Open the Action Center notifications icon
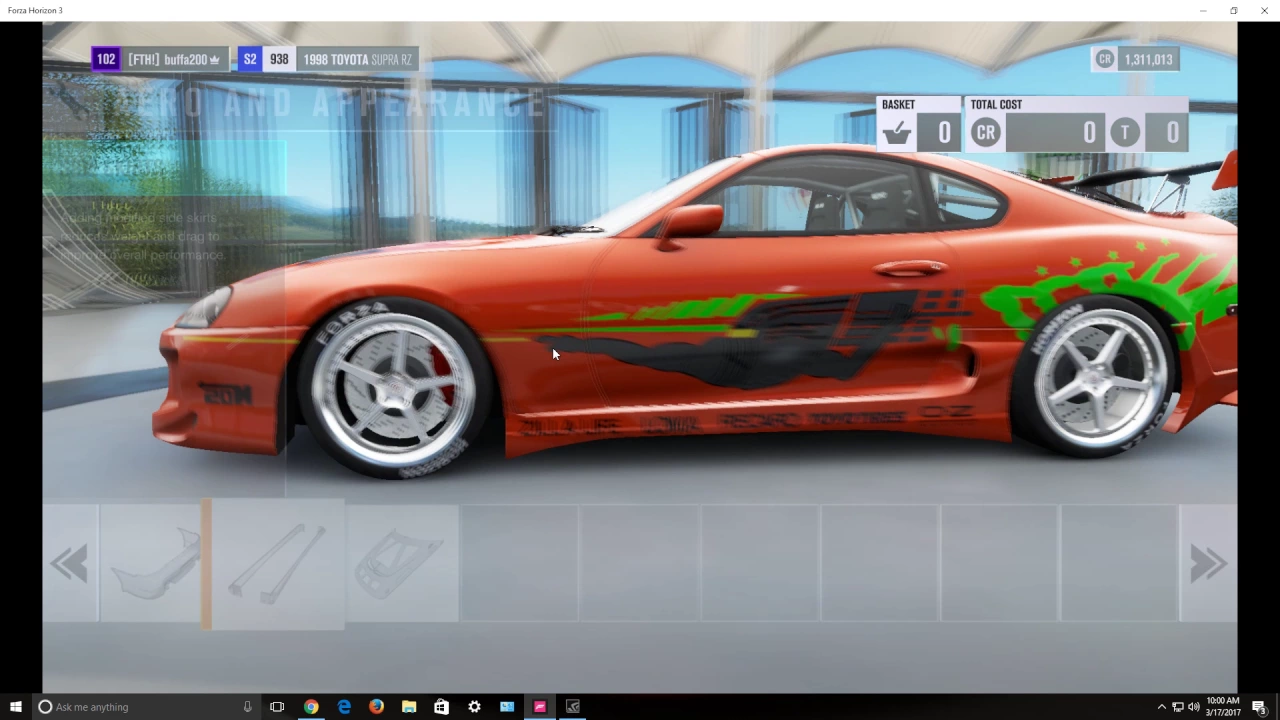Screen dimensions: 1280x720 coord(1259,707)
